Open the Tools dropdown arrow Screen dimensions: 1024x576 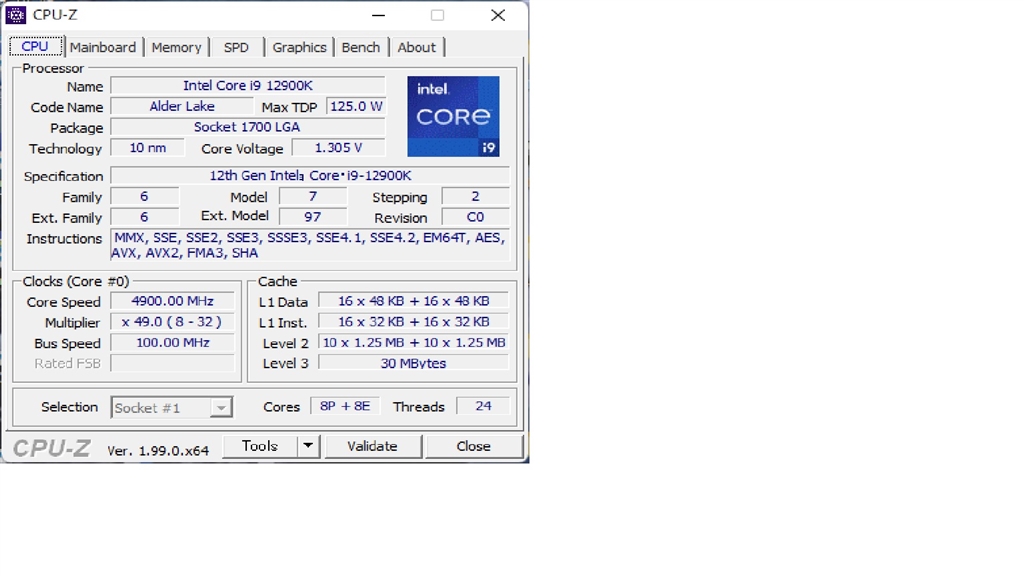pos(309,446)
